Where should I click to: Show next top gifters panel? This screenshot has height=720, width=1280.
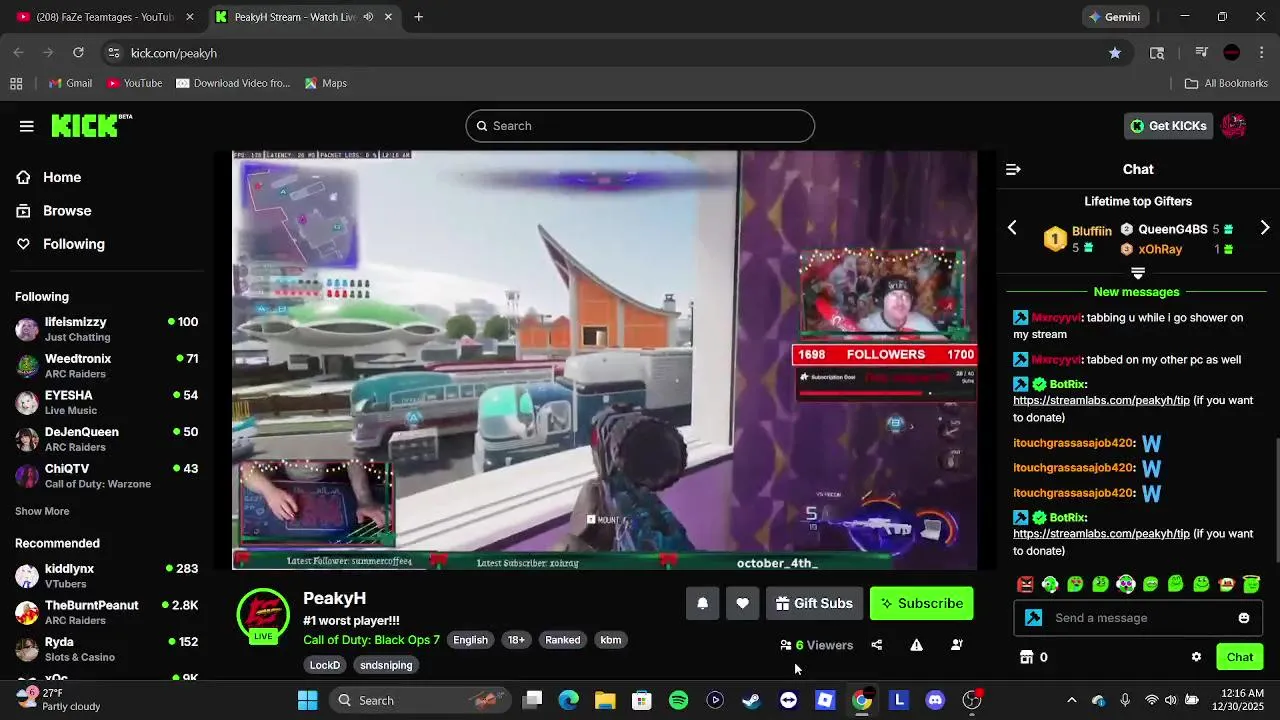coord(1265,228)
